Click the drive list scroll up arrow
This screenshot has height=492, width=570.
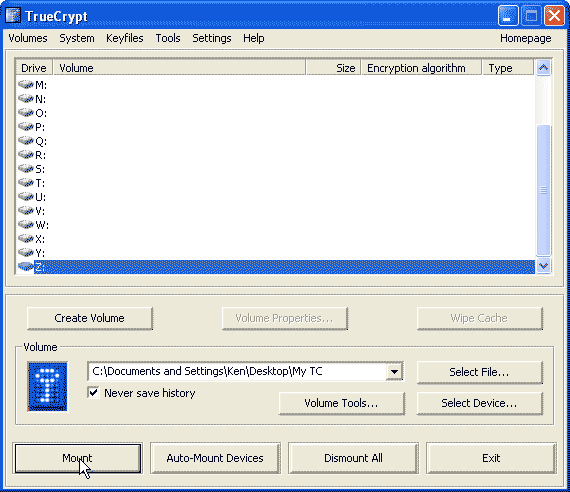pyautogui.click(x=543, y=68)
